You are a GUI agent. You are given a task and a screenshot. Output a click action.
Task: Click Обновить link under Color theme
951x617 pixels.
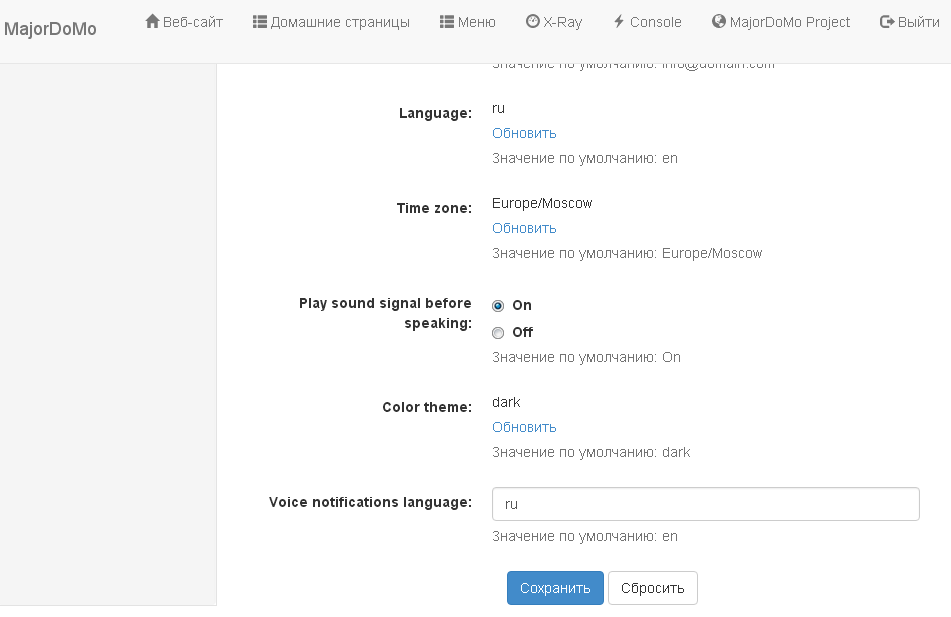(x=524, y=427)
